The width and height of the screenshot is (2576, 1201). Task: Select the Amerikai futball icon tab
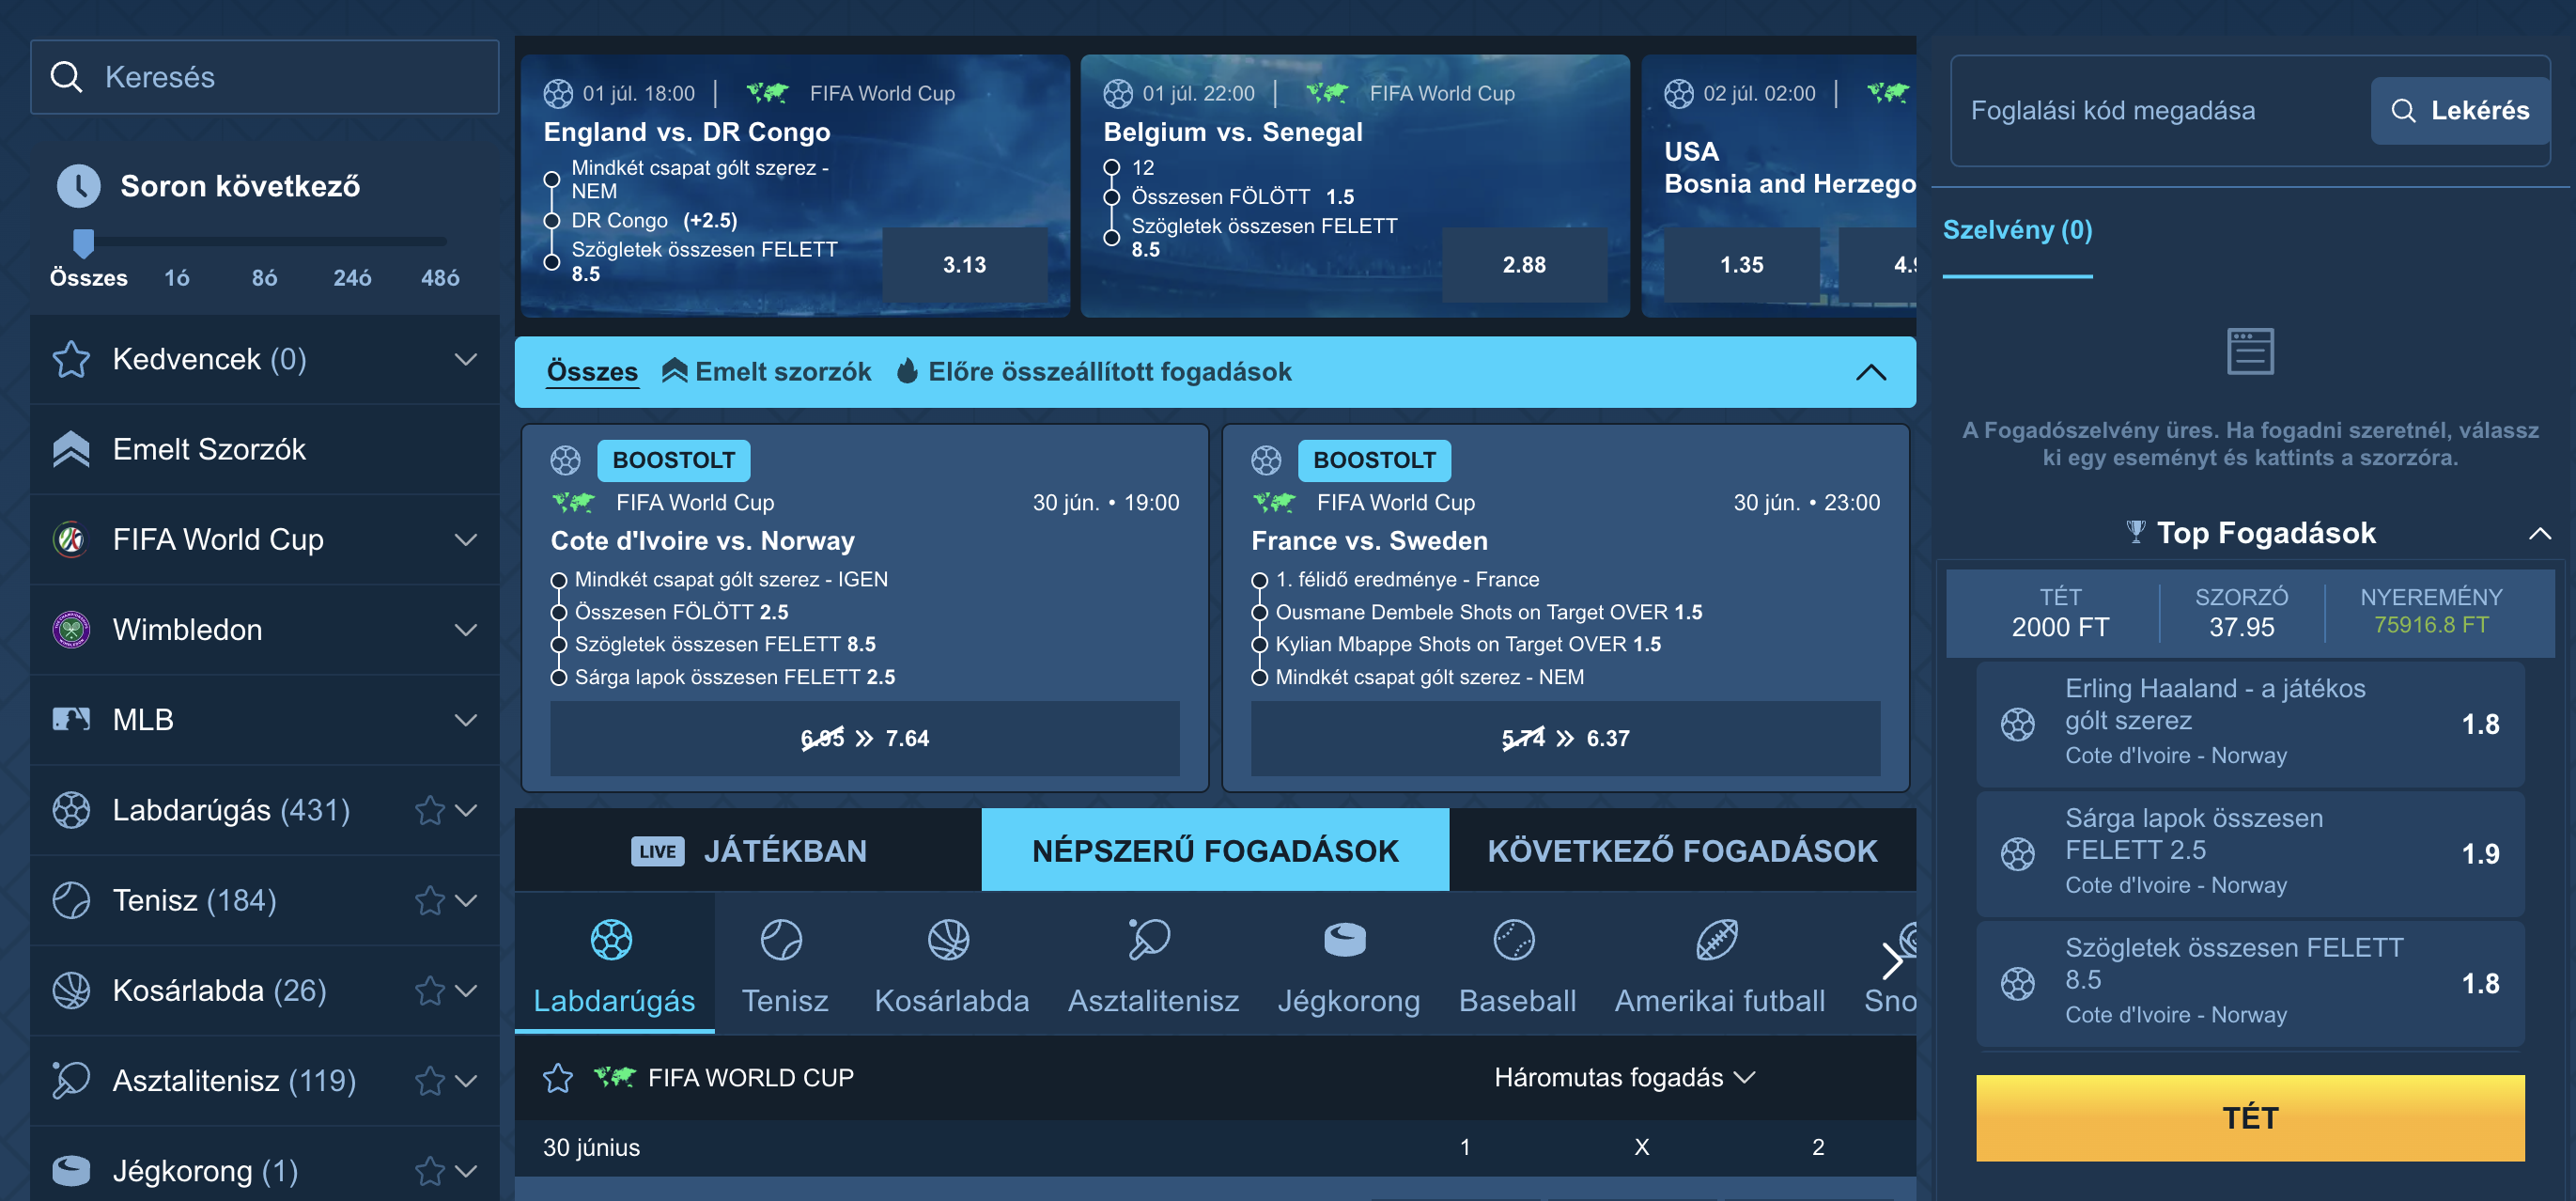click(1718, 965)
